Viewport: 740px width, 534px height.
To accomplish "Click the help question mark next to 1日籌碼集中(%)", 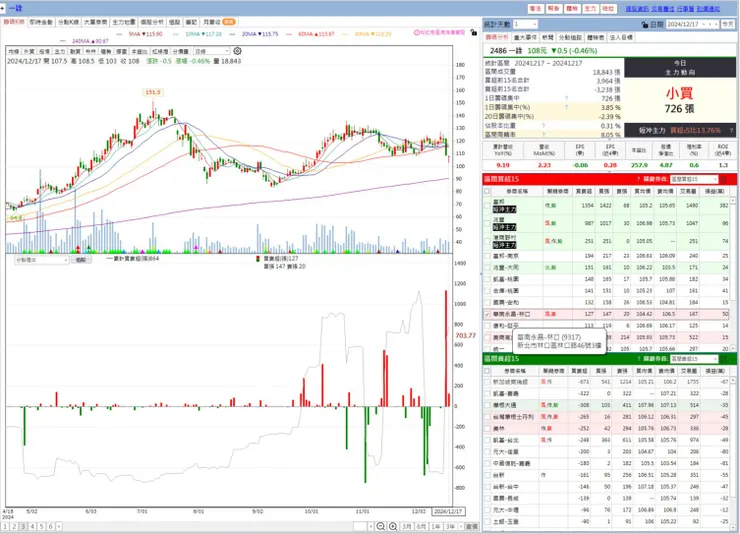I will click(566, 107).
